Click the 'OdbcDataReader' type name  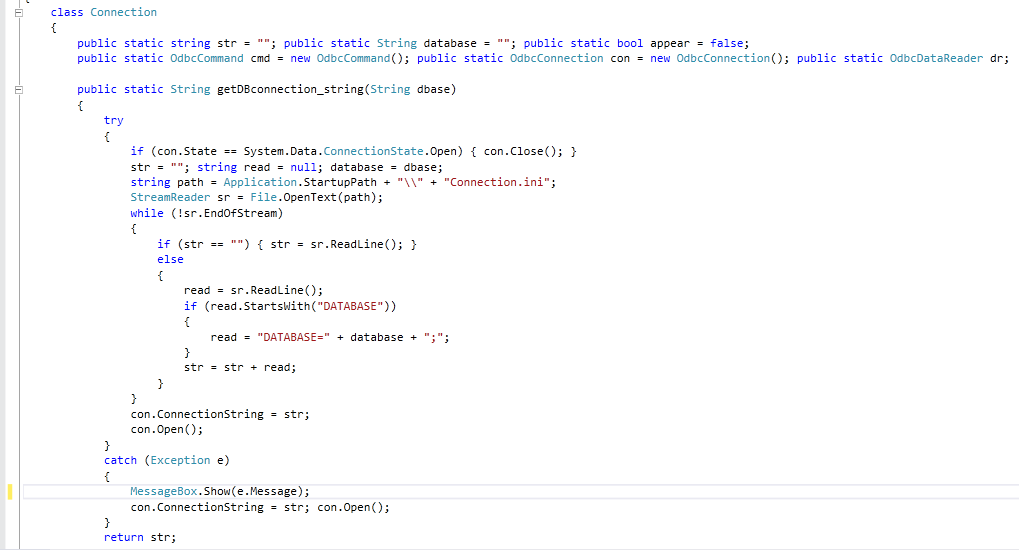(936, 59)
